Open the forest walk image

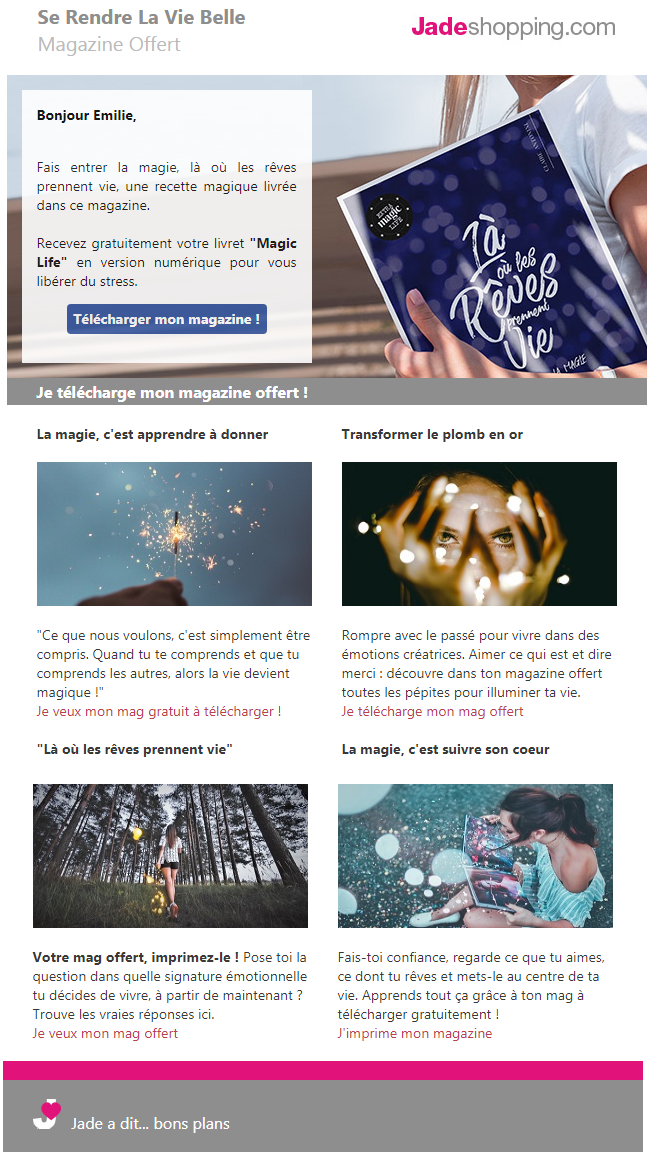[x=171, y=856]
